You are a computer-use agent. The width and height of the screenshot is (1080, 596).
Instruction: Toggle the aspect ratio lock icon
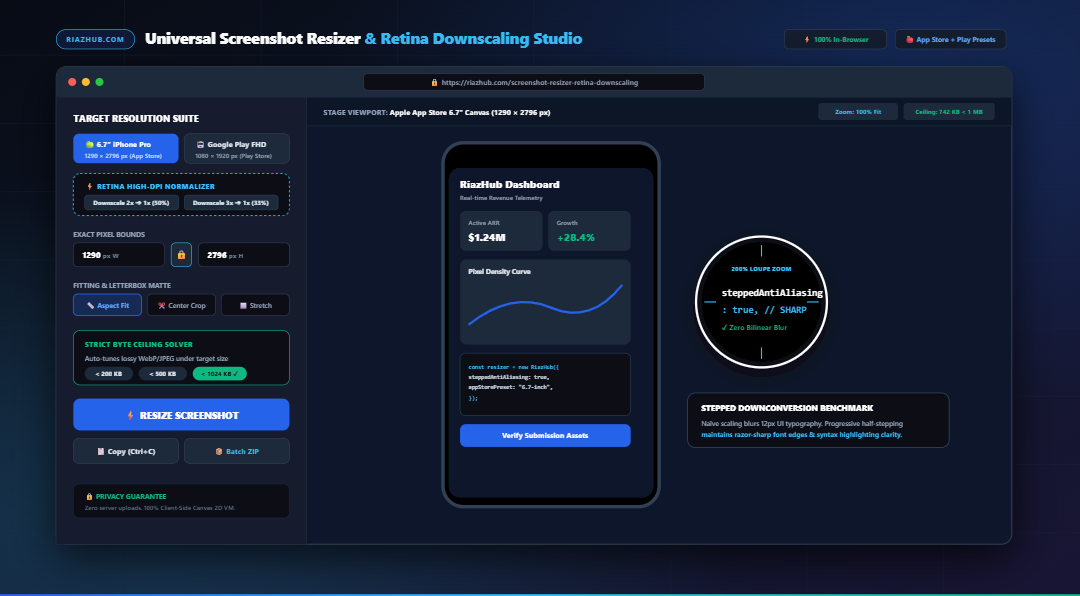click(x=181, y=255)
